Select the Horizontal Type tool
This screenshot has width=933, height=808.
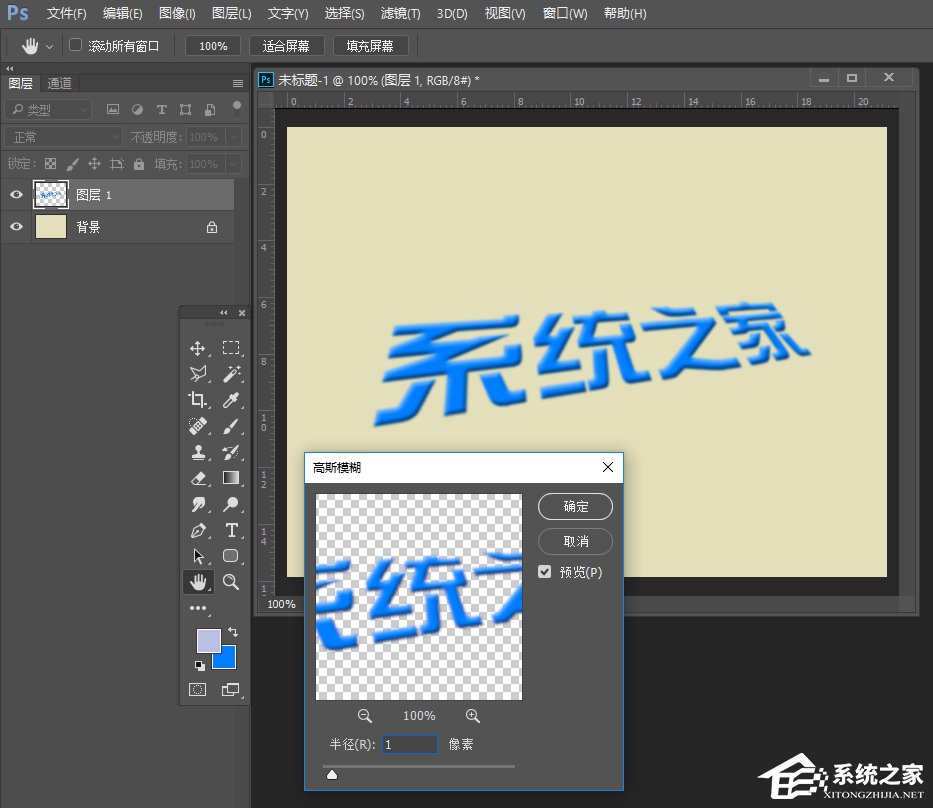(231, 529)
